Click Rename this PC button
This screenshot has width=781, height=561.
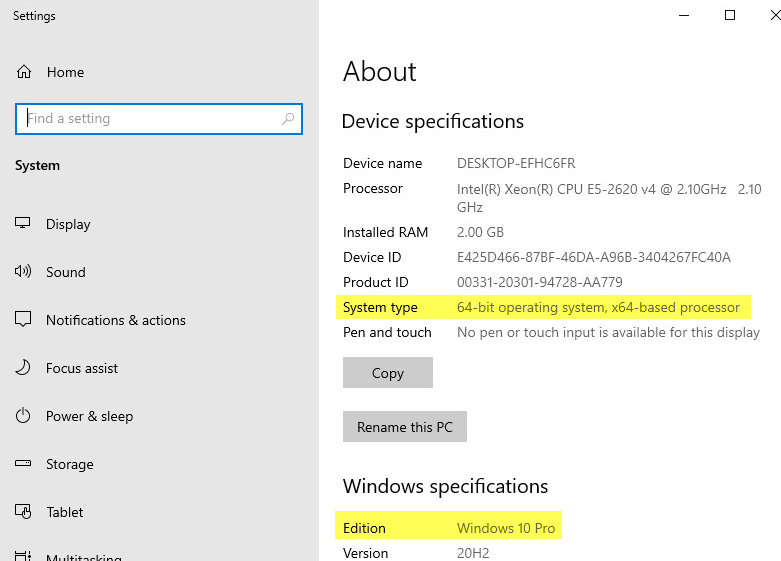pyautogui.click(x=404, y=426)
